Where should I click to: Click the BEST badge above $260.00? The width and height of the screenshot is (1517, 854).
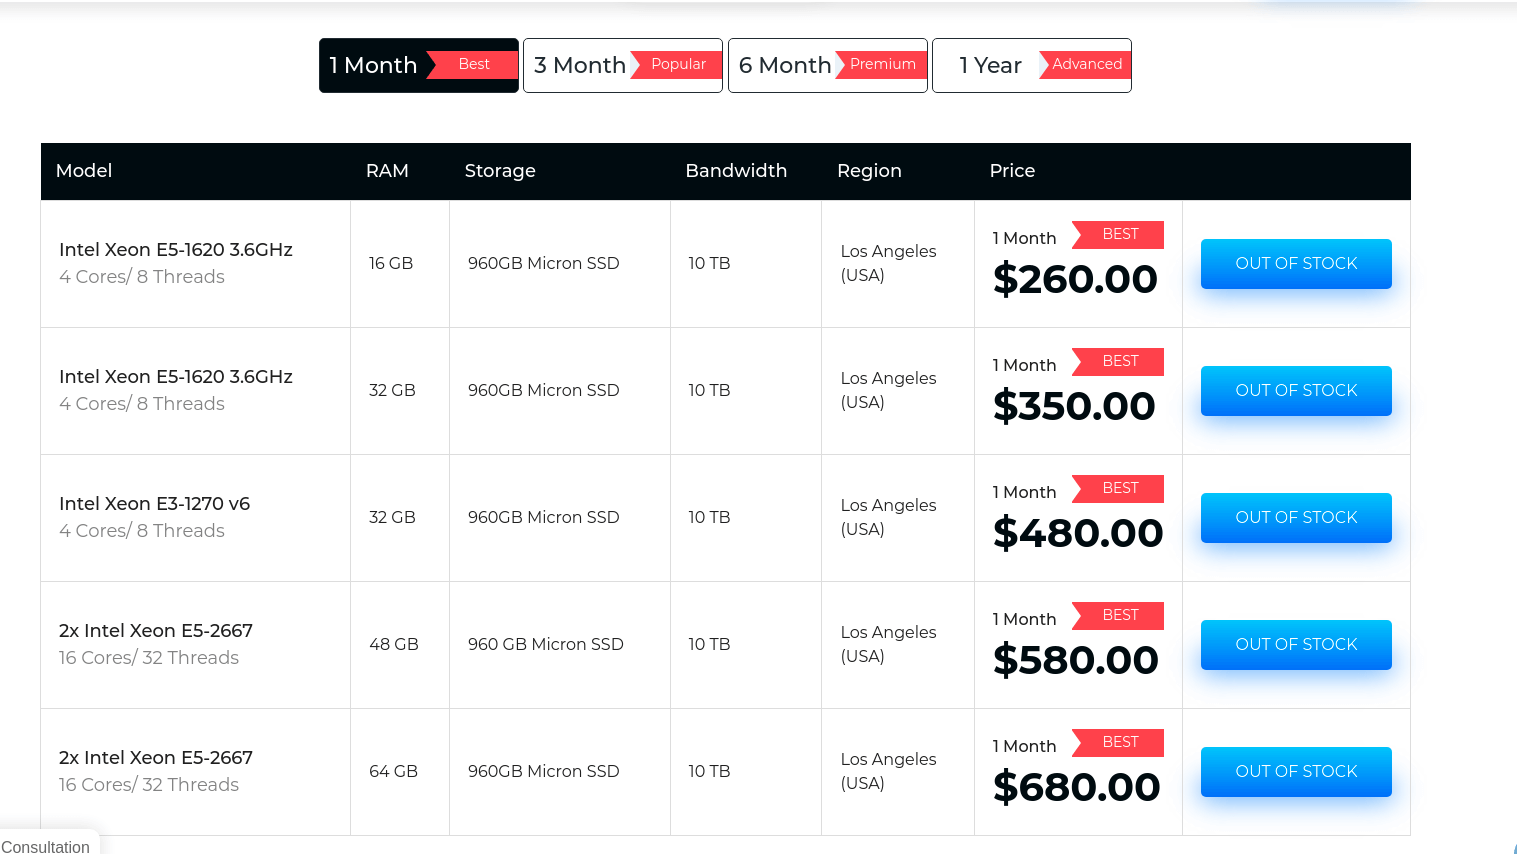coord(1119,234)
